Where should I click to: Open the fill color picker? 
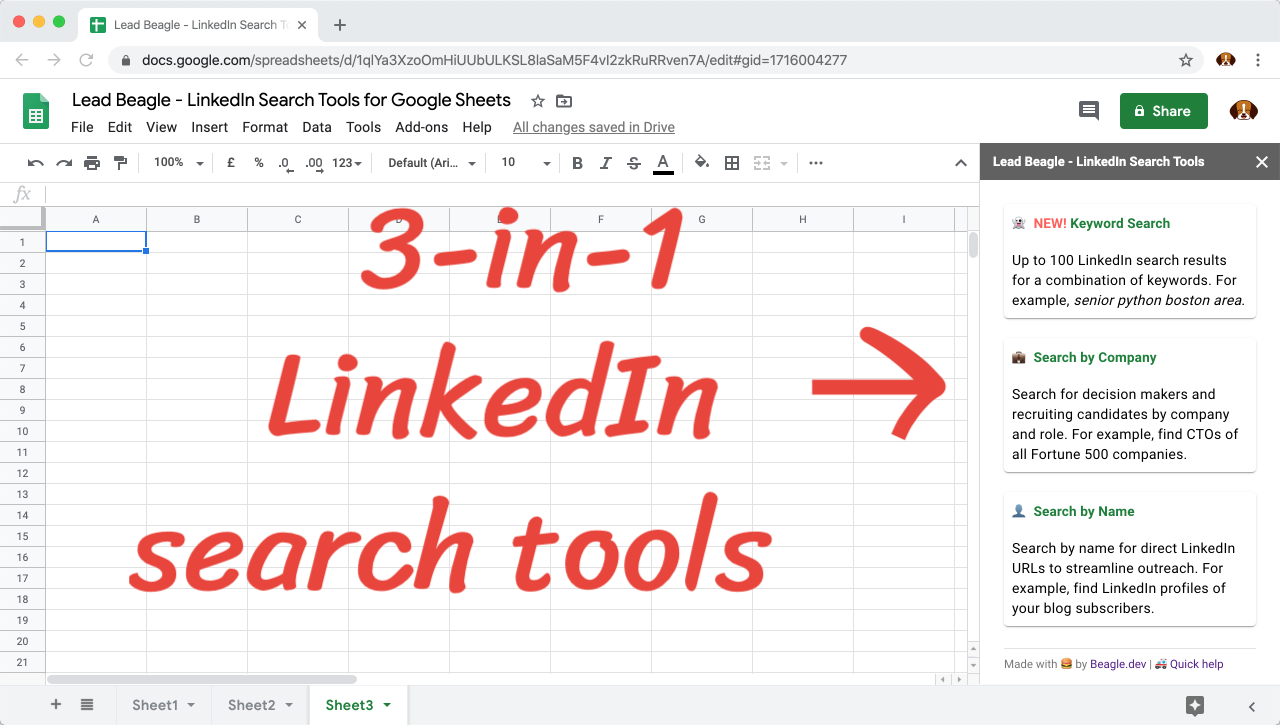(x=702, y=162)
